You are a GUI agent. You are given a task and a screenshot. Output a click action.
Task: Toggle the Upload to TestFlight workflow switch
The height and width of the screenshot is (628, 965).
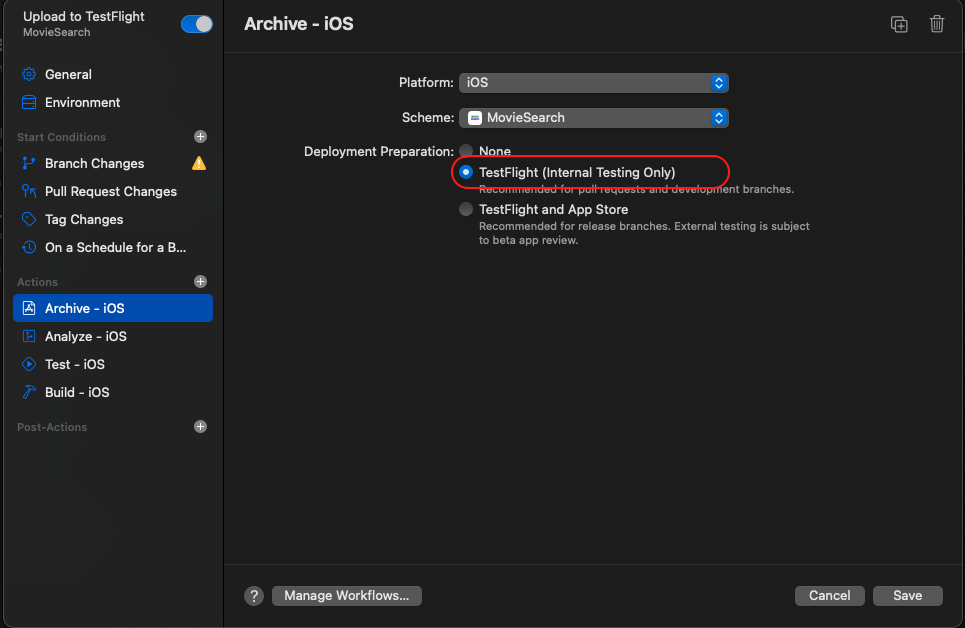196,24
